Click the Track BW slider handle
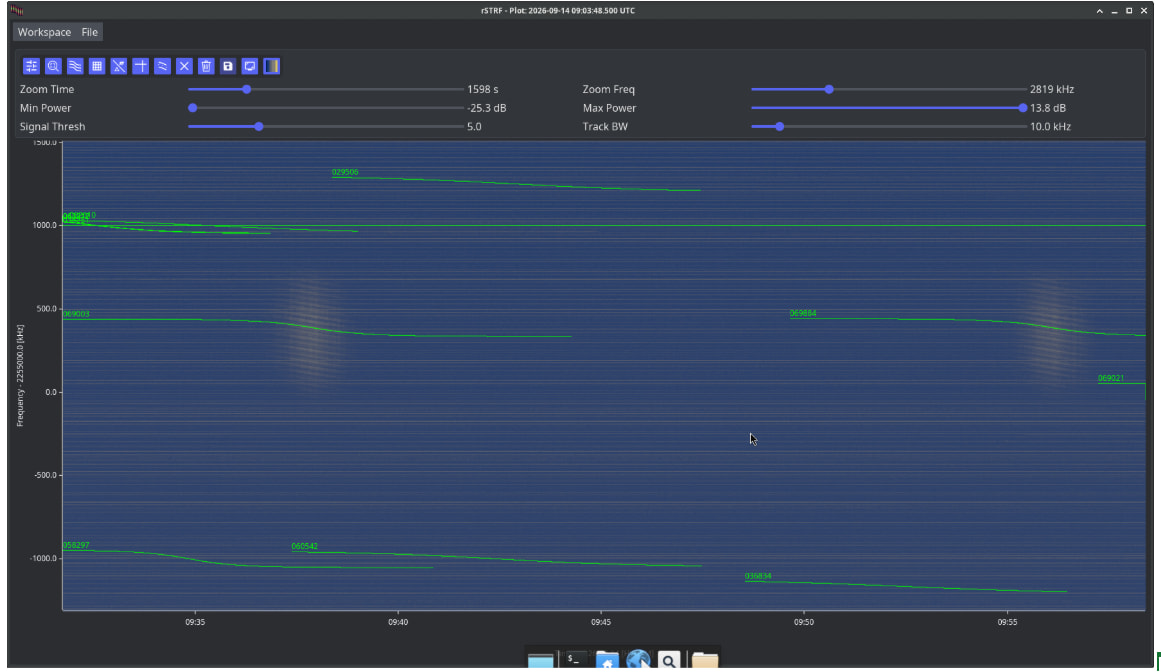 click(780, 127)
